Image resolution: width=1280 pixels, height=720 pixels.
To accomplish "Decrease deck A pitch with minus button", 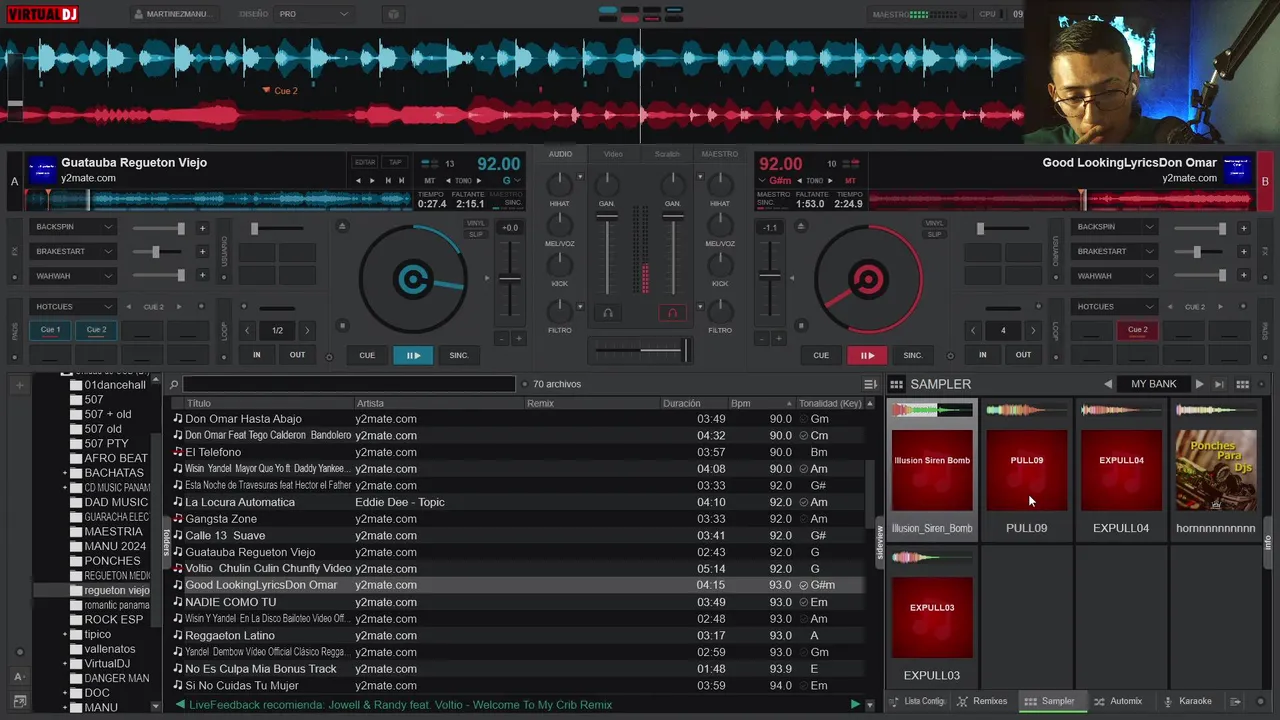I will 502,339.
